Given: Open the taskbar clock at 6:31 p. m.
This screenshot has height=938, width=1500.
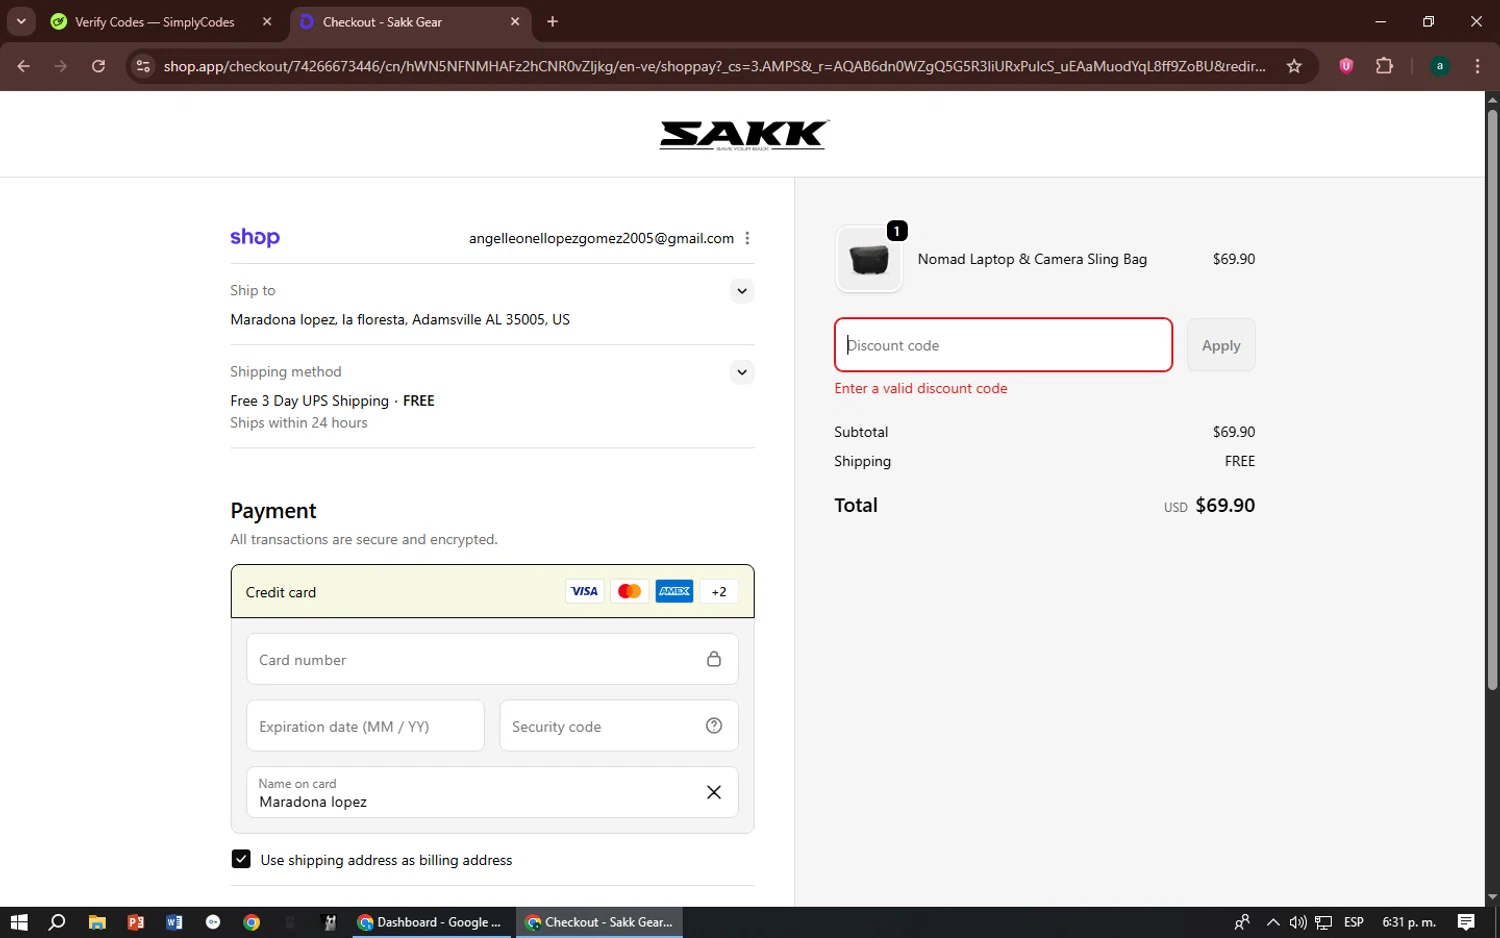Looking at the screenshot, I should (x=1408, y=922).
